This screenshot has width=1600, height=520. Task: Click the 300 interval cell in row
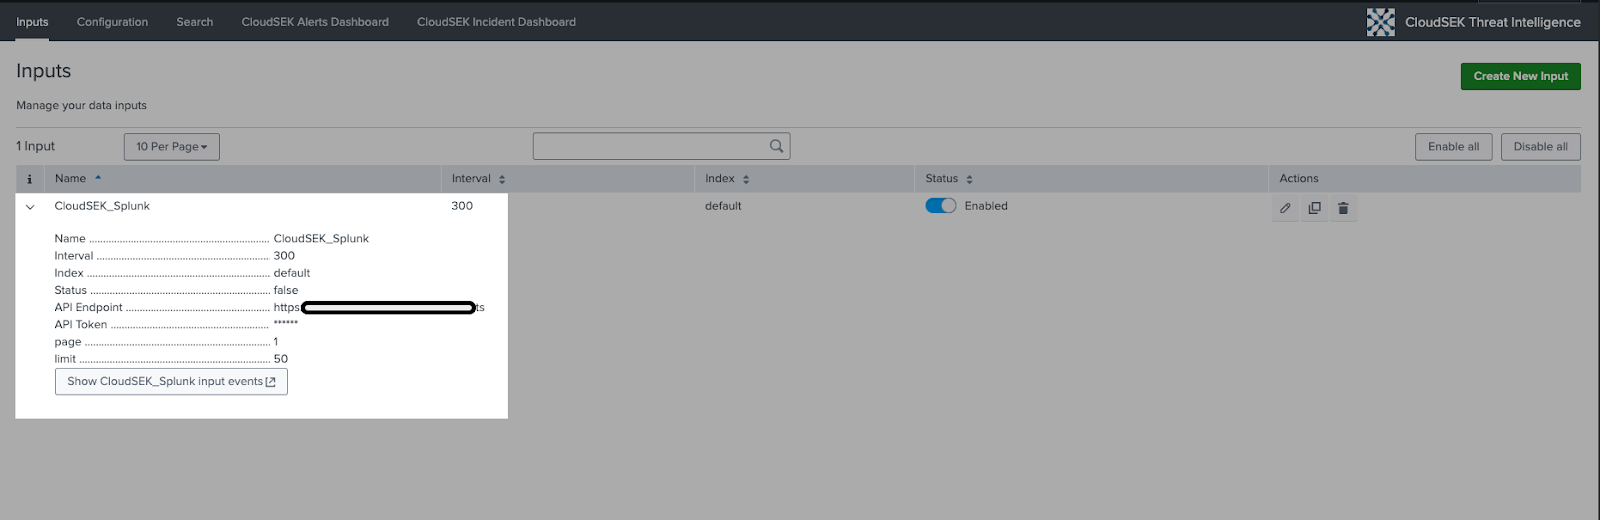pos(462,206)
